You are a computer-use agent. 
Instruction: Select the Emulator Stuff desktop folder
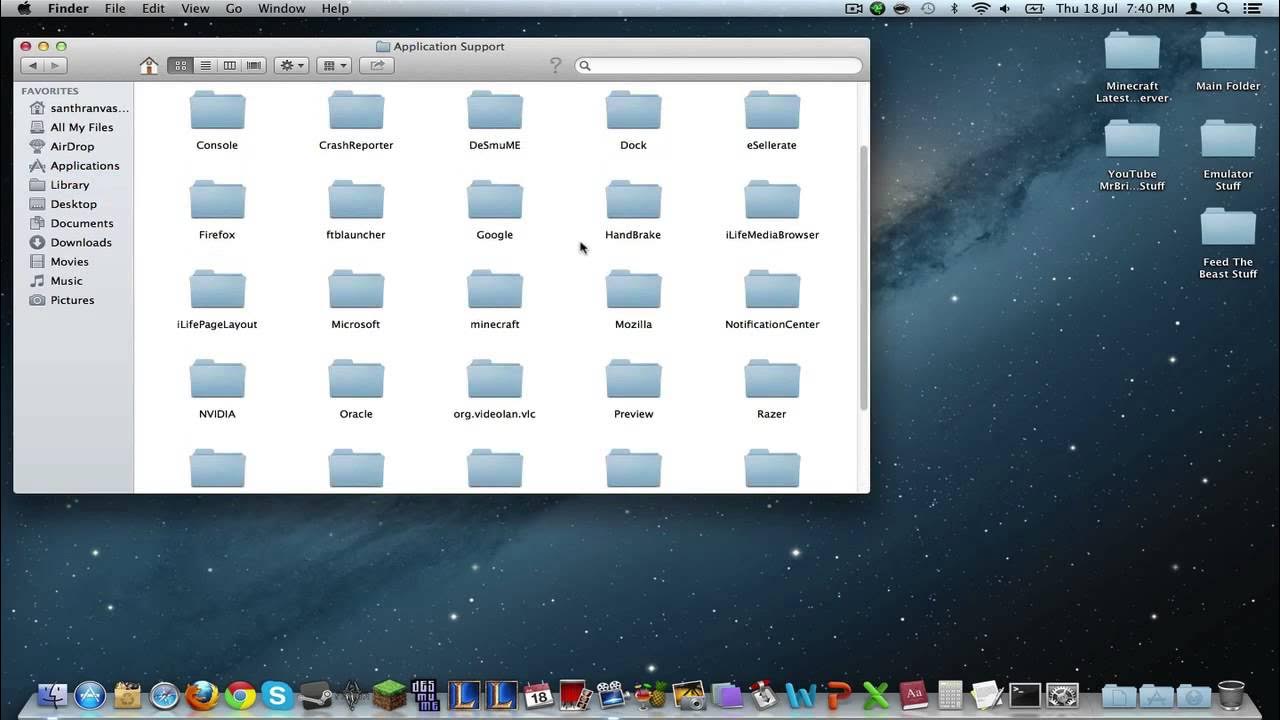1228,156
